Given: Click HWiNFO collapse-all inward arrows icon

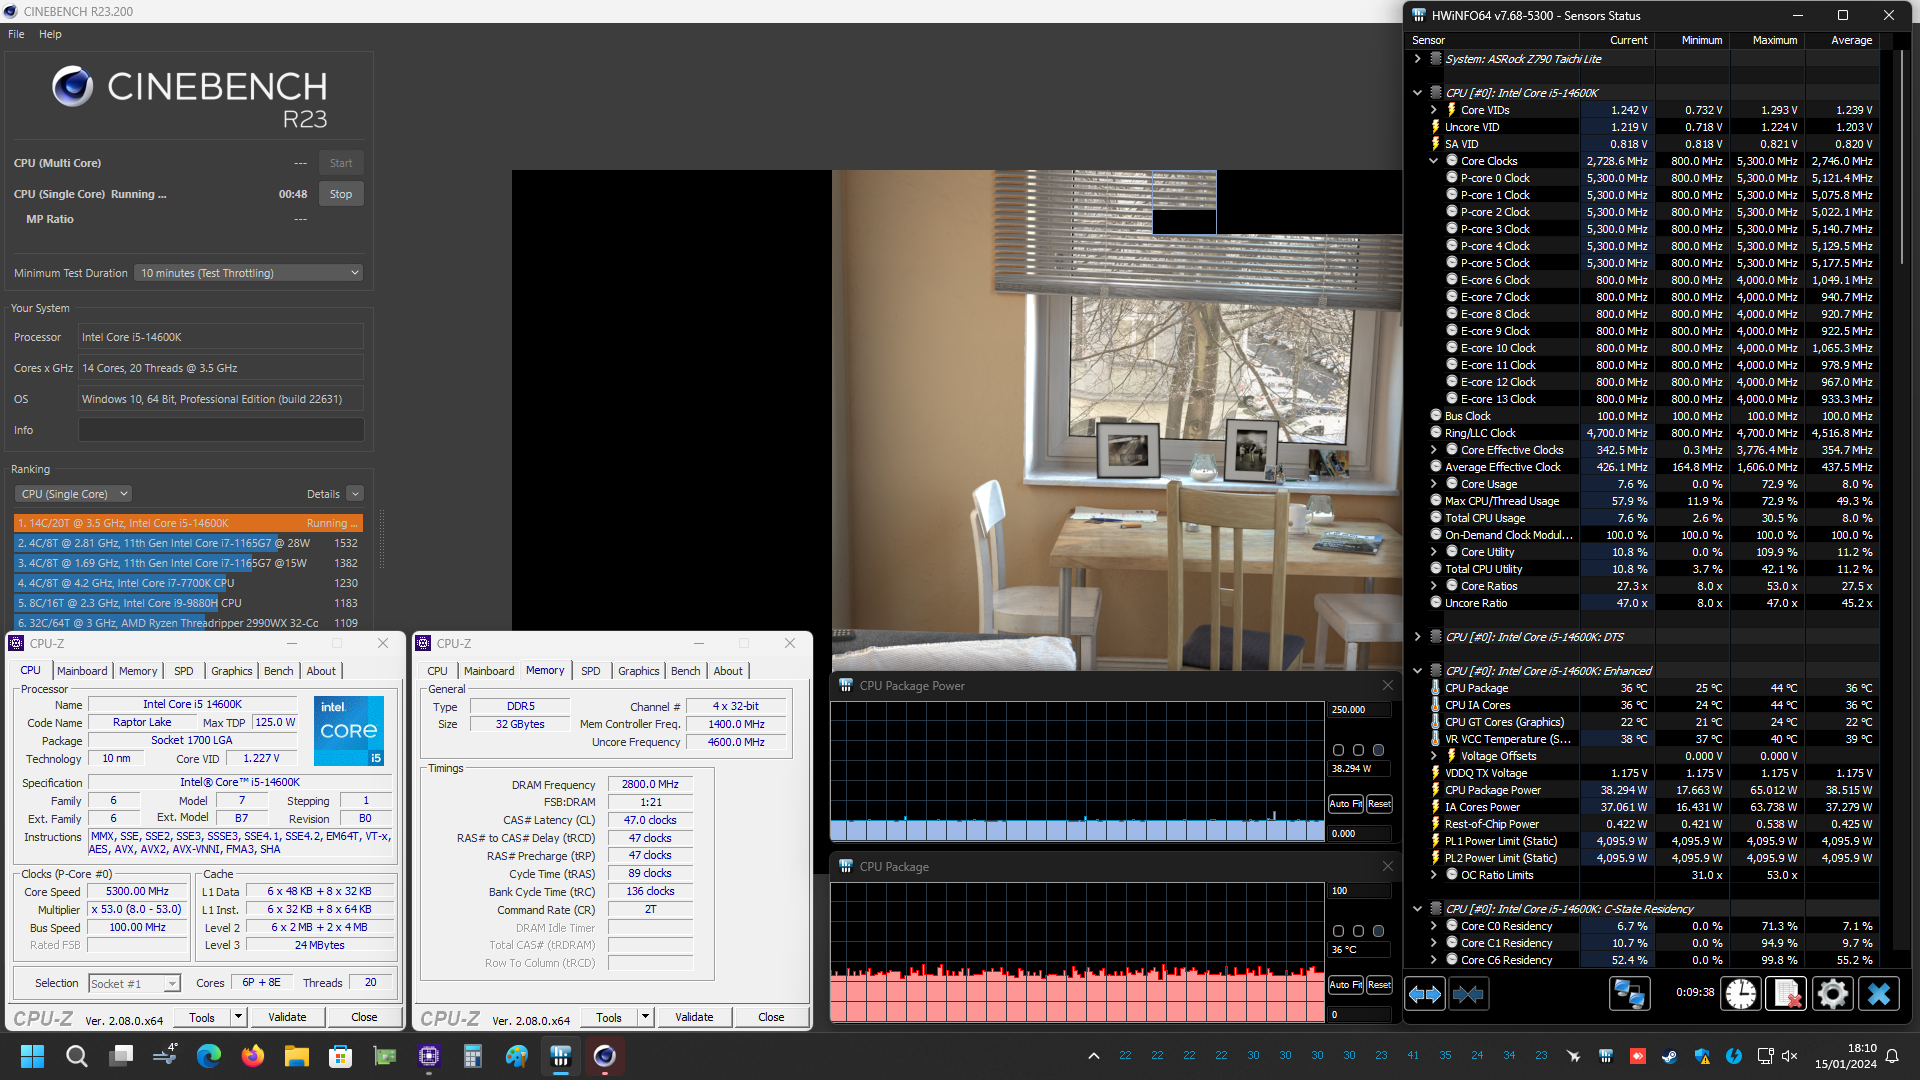Looking at the screenshot, I should (1468, 994).
